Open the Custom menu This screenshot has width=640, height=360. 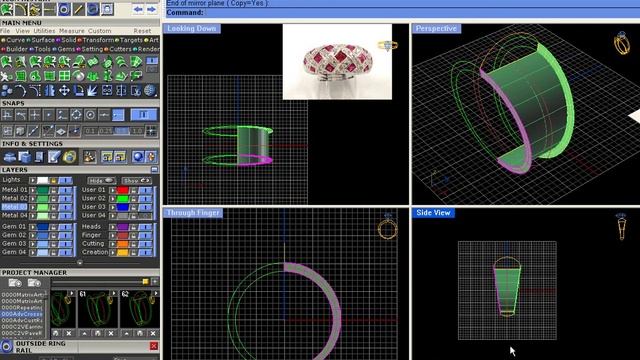point(100,31)
